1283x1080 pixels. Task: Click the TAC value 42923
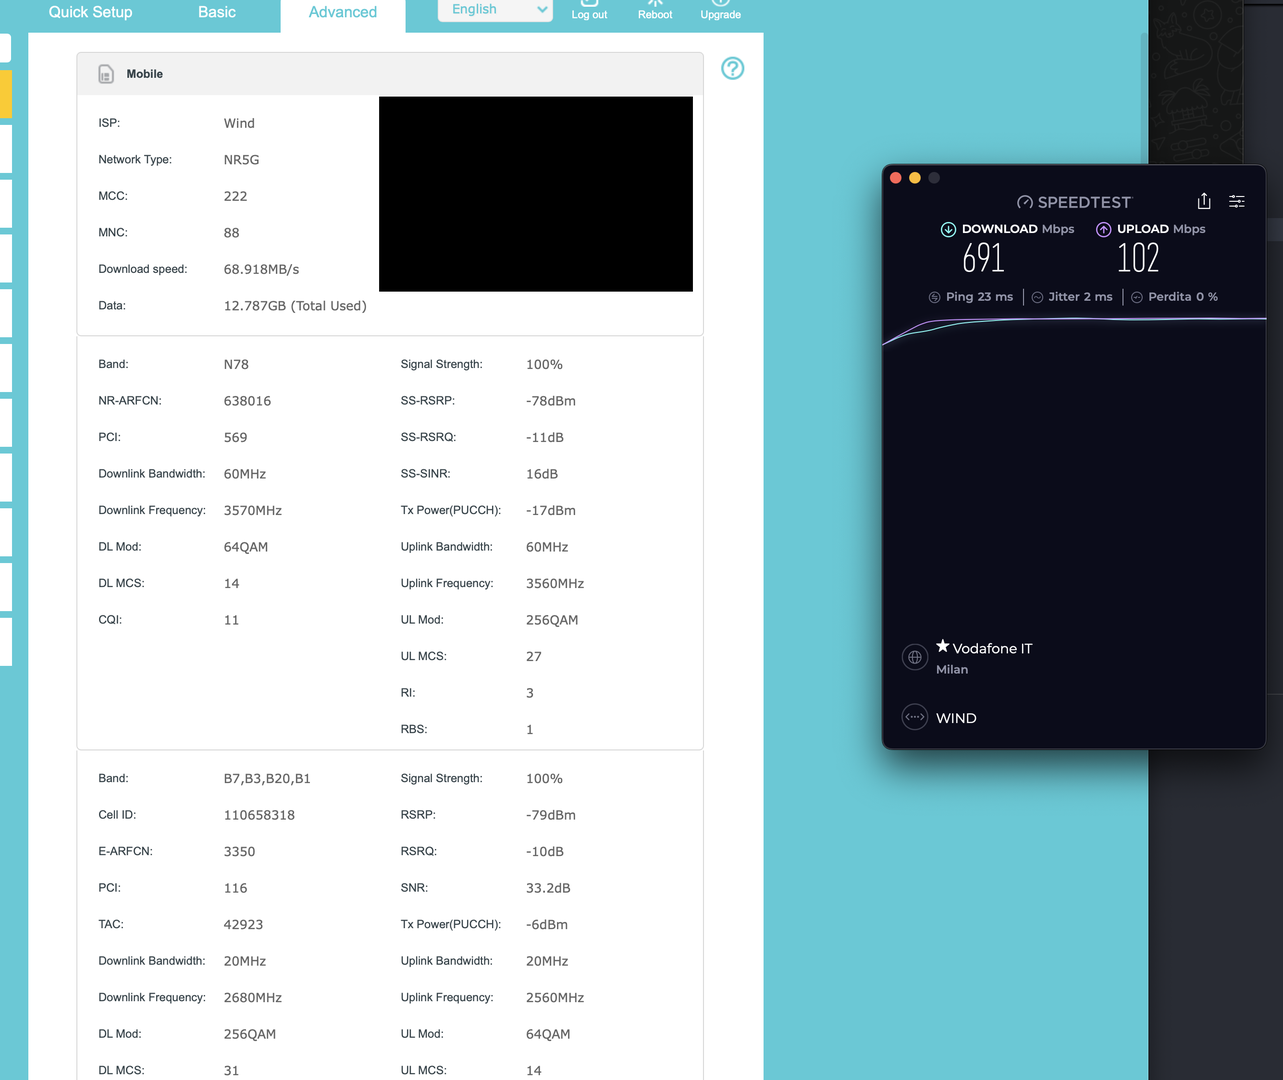tap(243, 925)
